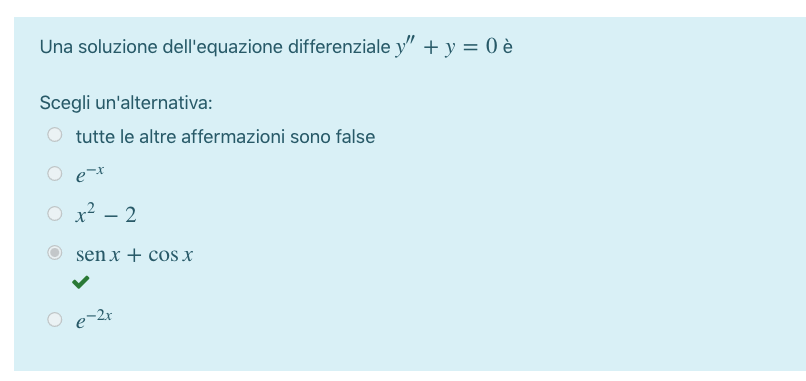Viewport: 806px width, 381px height.
Task: Click the green correct-answer checkmark icon
Action: (x=81, y=282)
